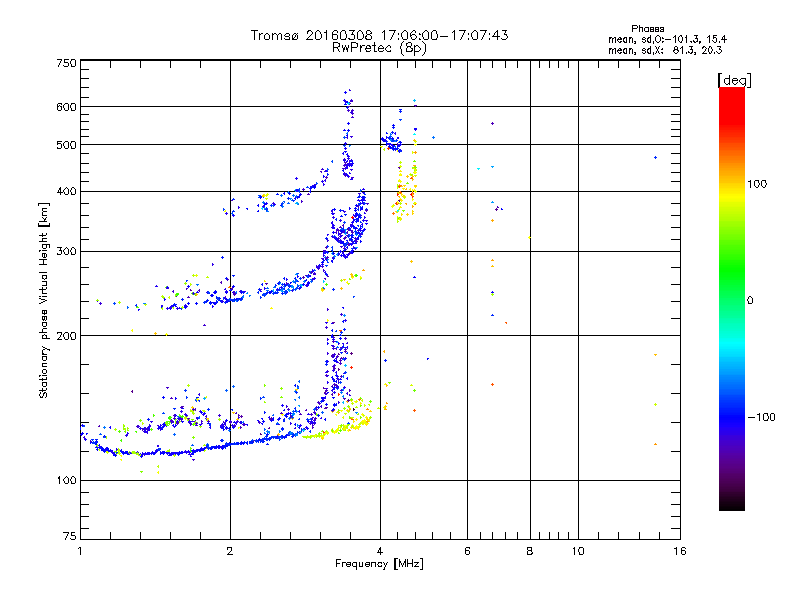Click the 'mean, sd,O:-101.3, 15.4' statistics line
The height and width of the screenshot is (600, 800).
(667, 39)
